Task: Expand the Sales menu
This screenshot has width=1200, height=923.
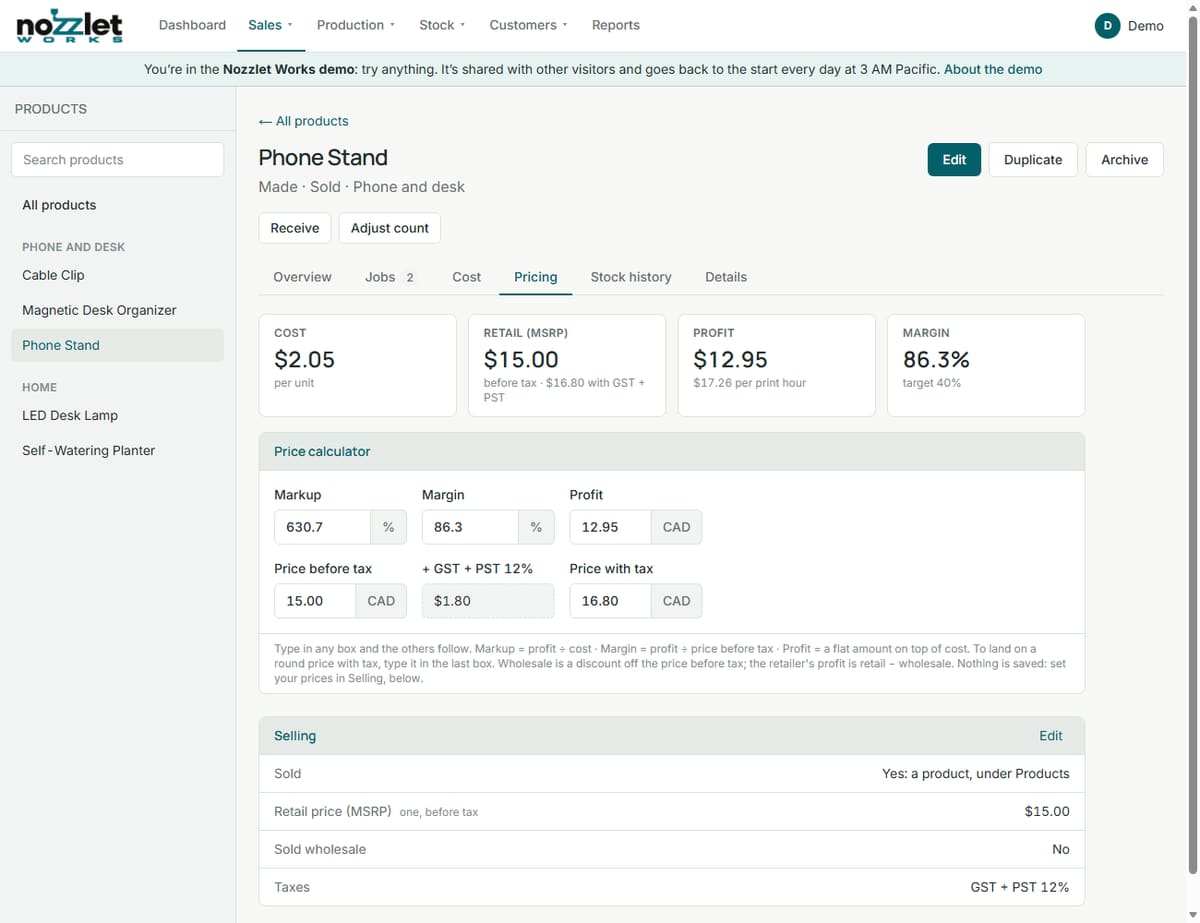Action: [x=270, y=25]
